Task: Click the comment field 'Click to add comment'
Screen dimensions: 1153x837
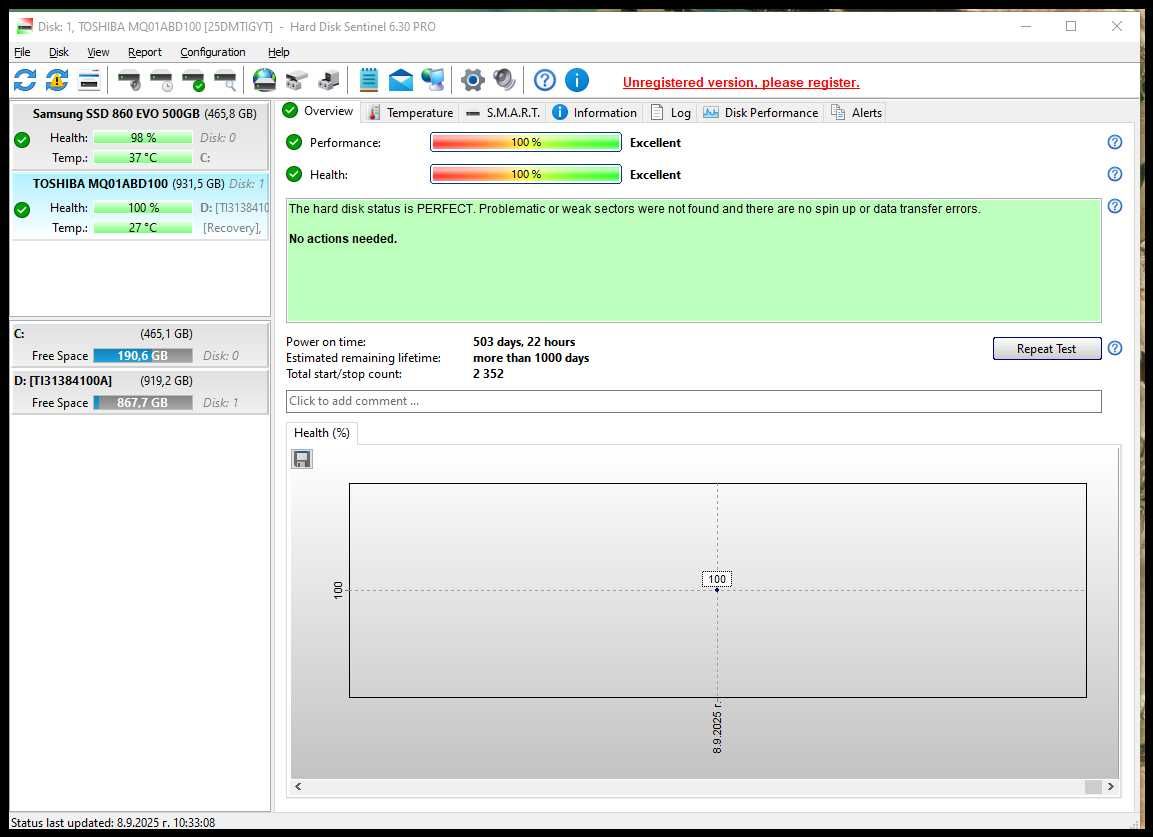Action: point(693,401)
